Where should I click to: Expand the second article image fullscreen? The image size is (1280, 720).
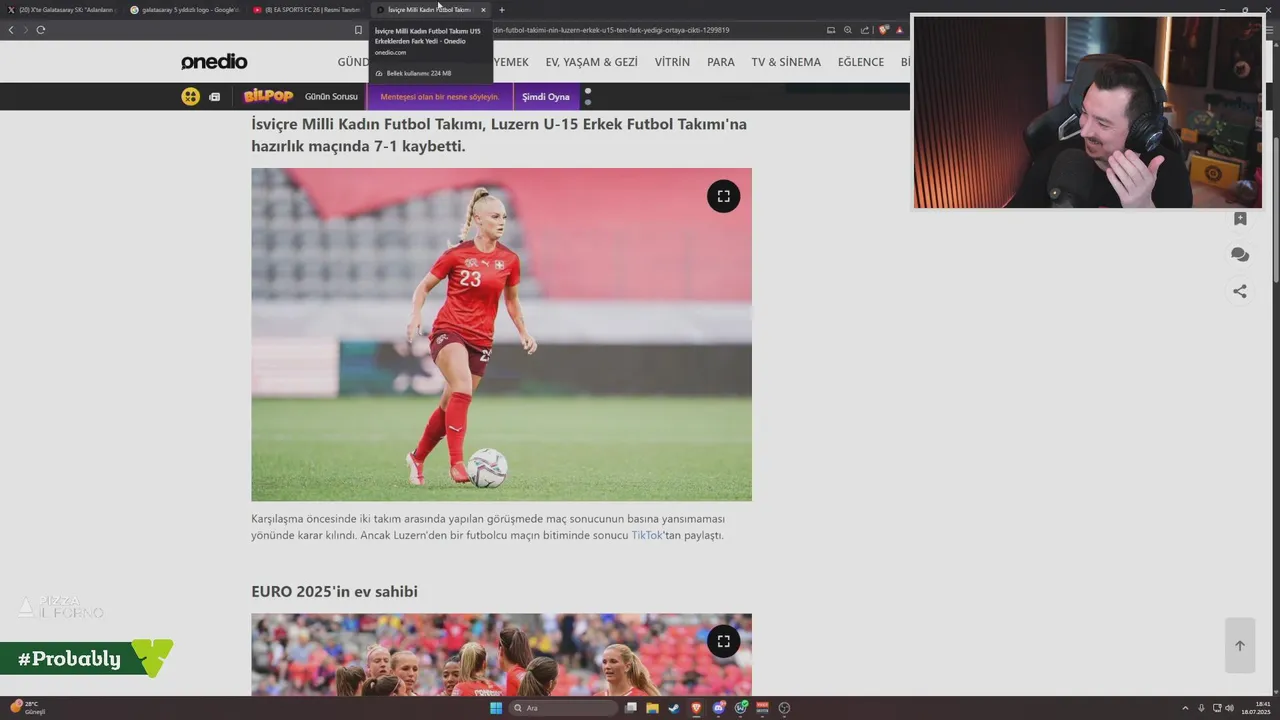click(724, 641)
